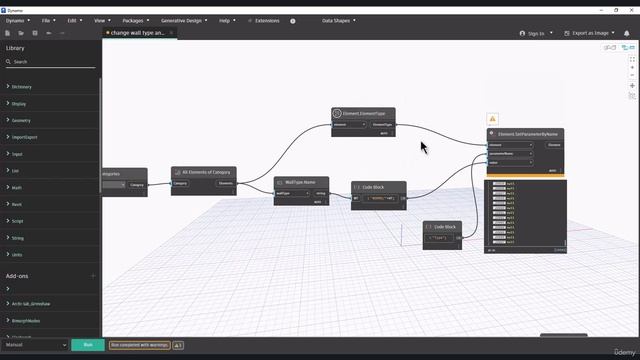This screenshot has width=640, height=360.
Task: Click the zoom out minus icon
Action: coord(632,75)
